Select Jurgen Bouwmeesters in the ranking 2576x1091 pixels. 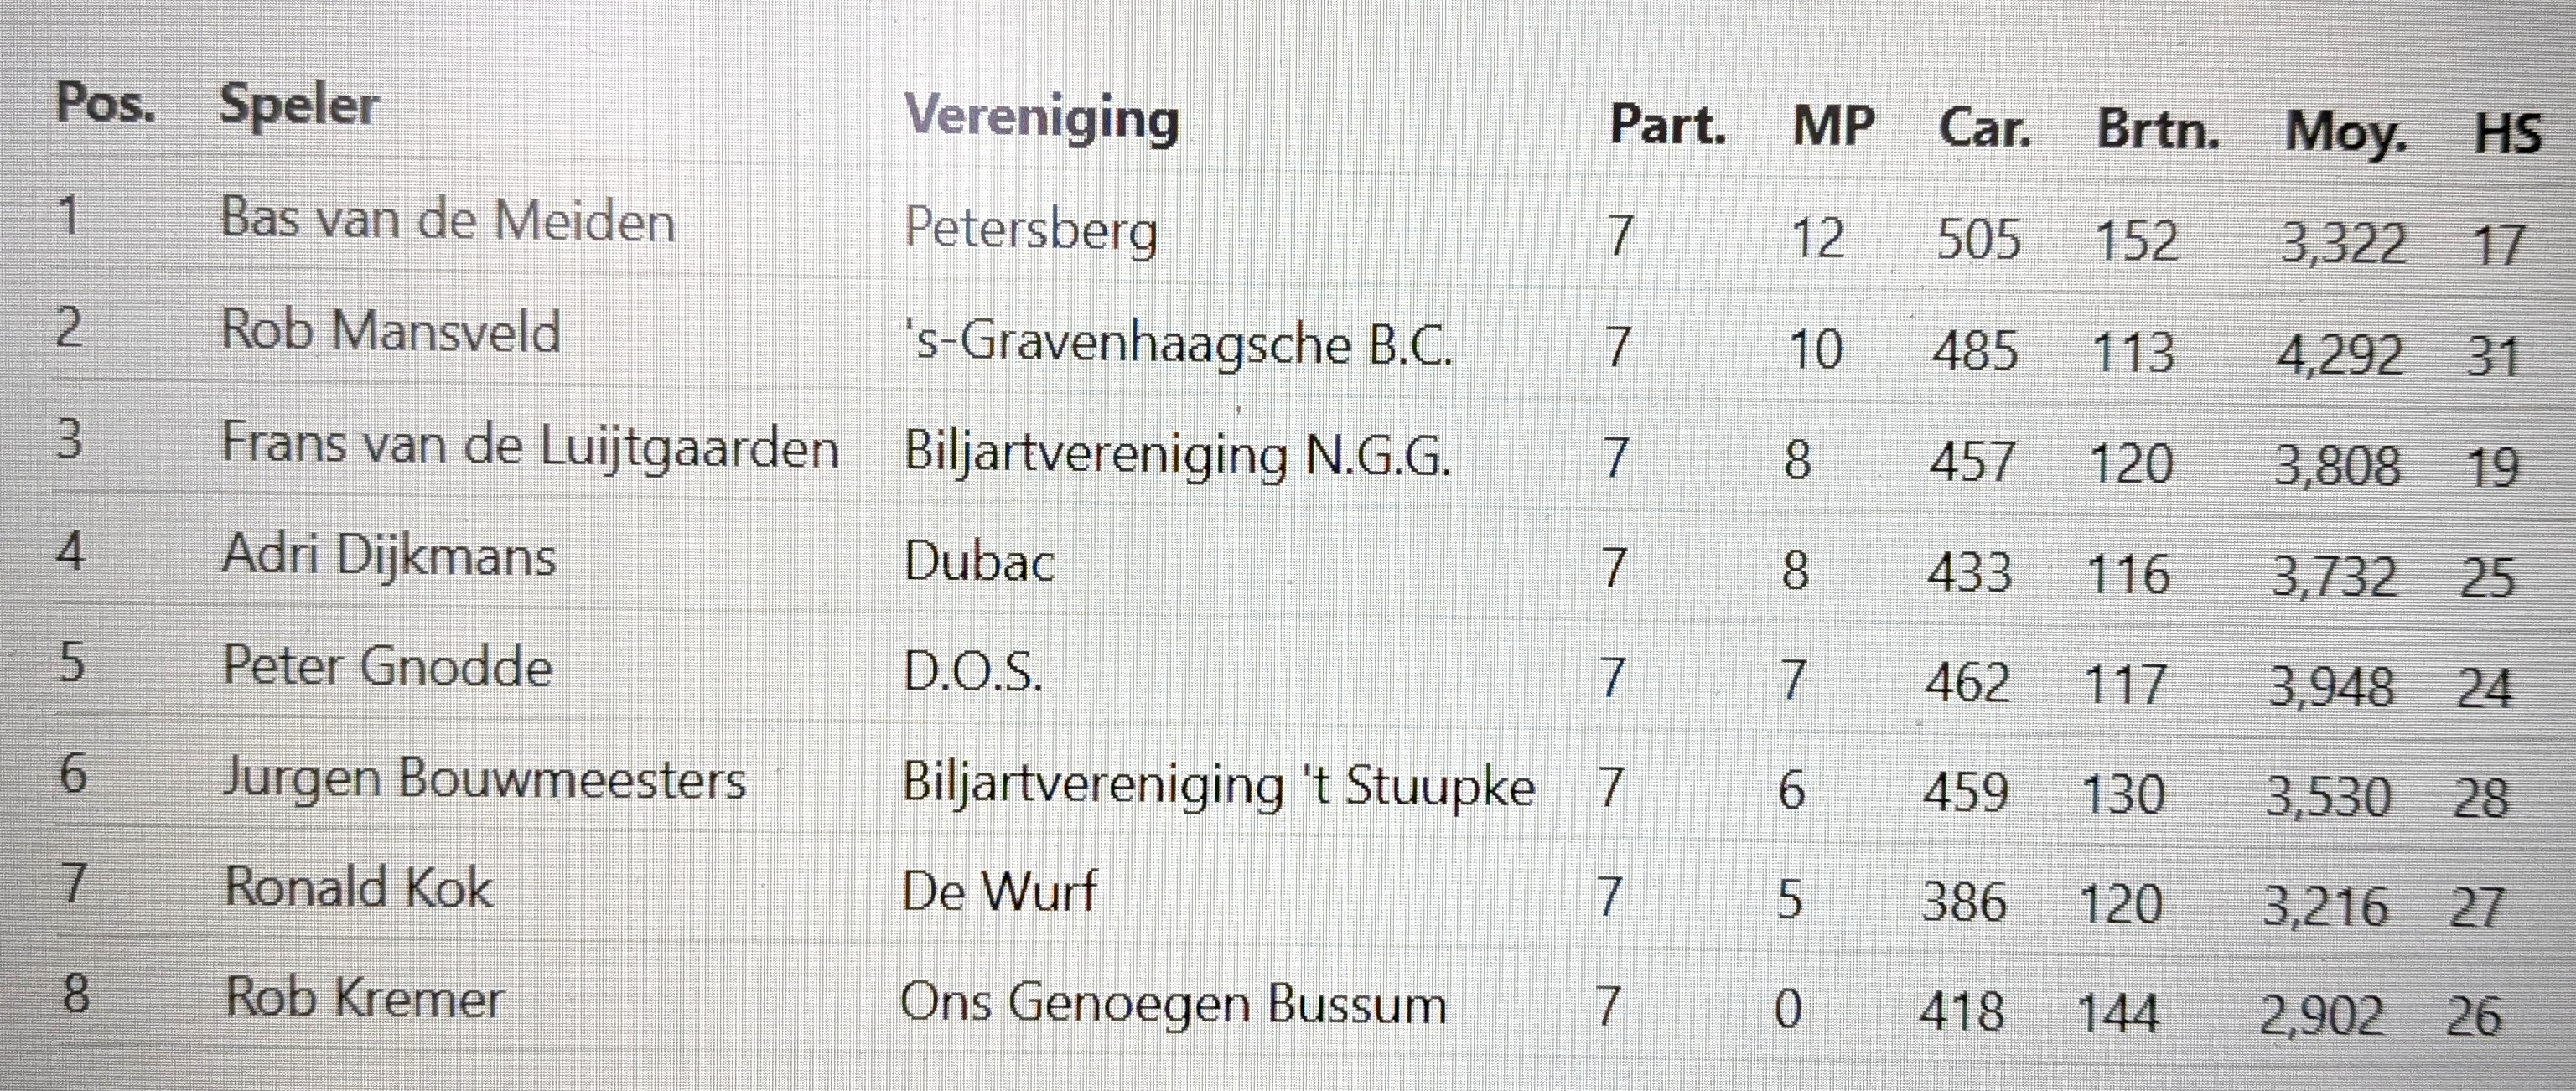484,778
